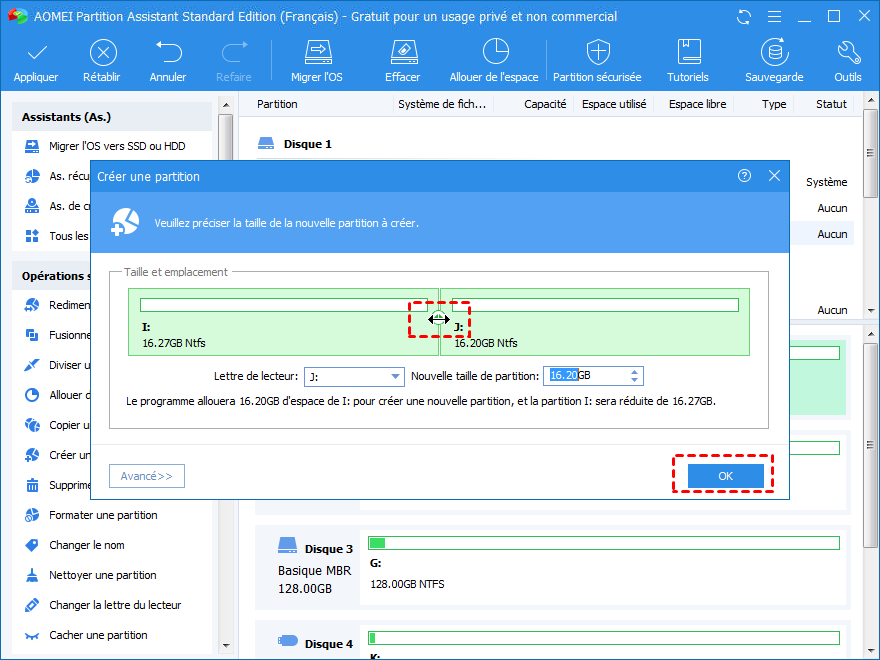The height and width of the screenshot is (660, 880).
Task: Select Cacher une partition operation
Action: click(x=98, y=635)
